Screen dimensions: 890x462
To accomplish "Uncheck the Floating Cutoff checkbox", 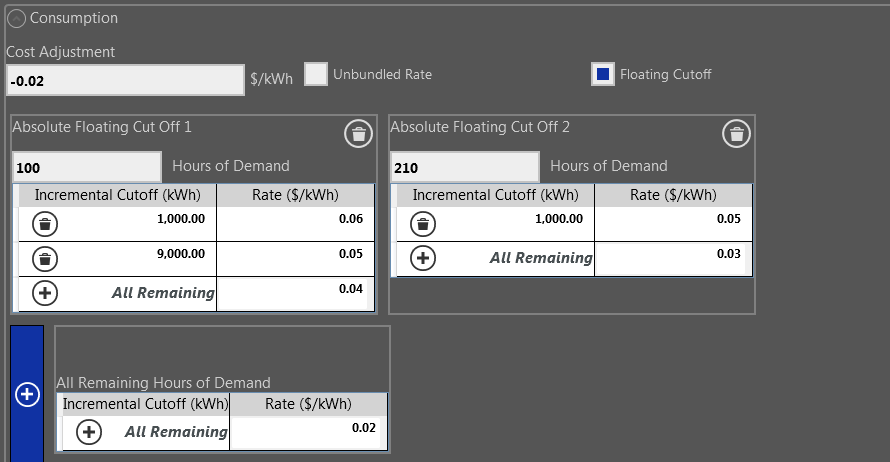I will pos(603,74).
